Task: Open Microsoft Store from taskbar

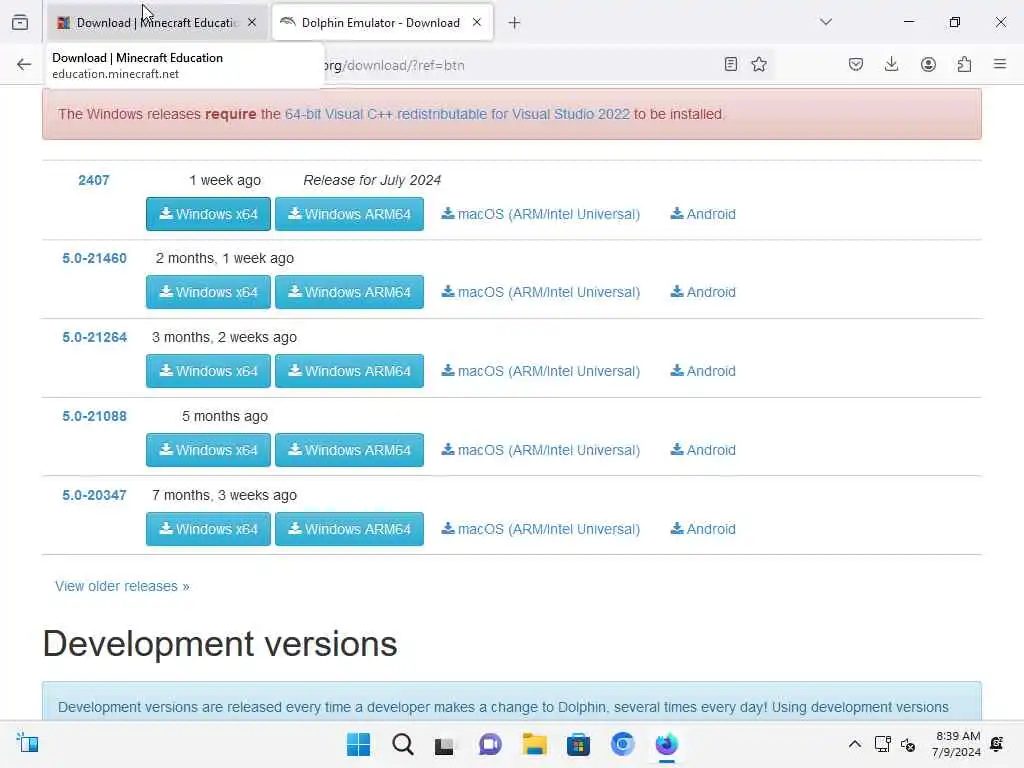Action: tap(578, 744)
